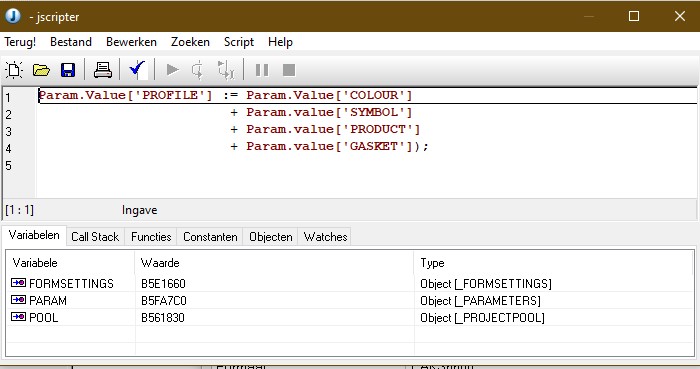Viewport: 700px width, 369px height.
Task: Click the step into debug icon
Action: [x=198, y=70]
